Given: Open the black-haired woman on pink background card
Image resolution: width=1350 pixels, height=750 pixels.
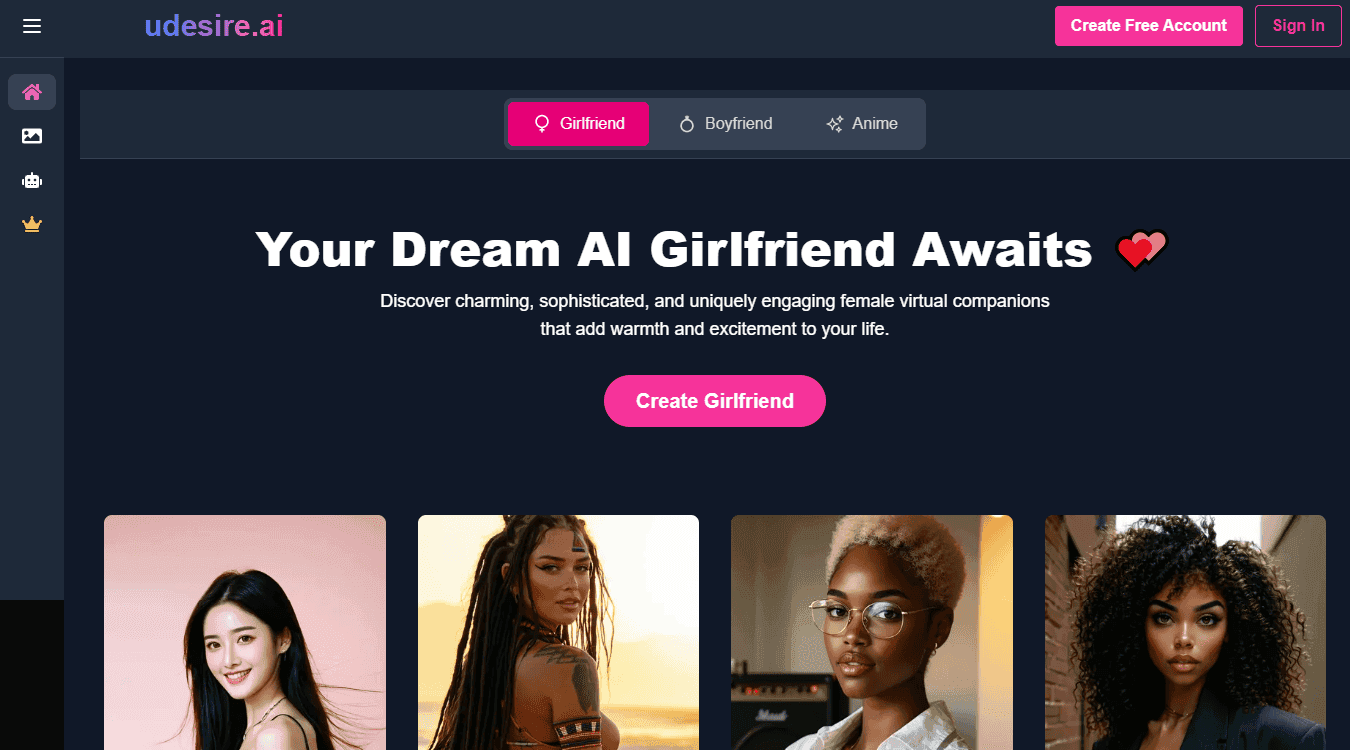Looking at the screenshot, I should [245, 632].
